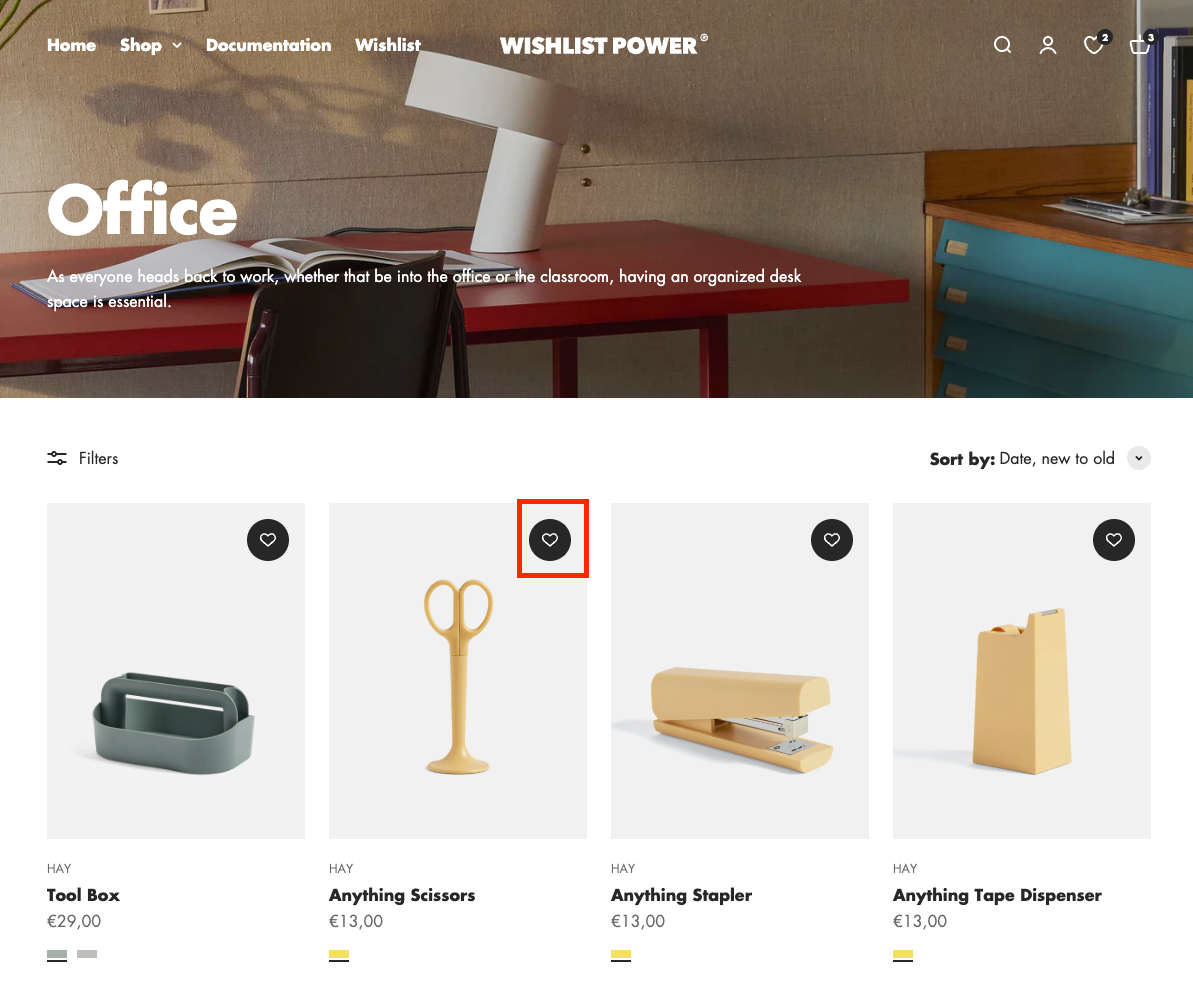
Task: Select the light grey Tool Box swatch
Action: click(87, 954)
